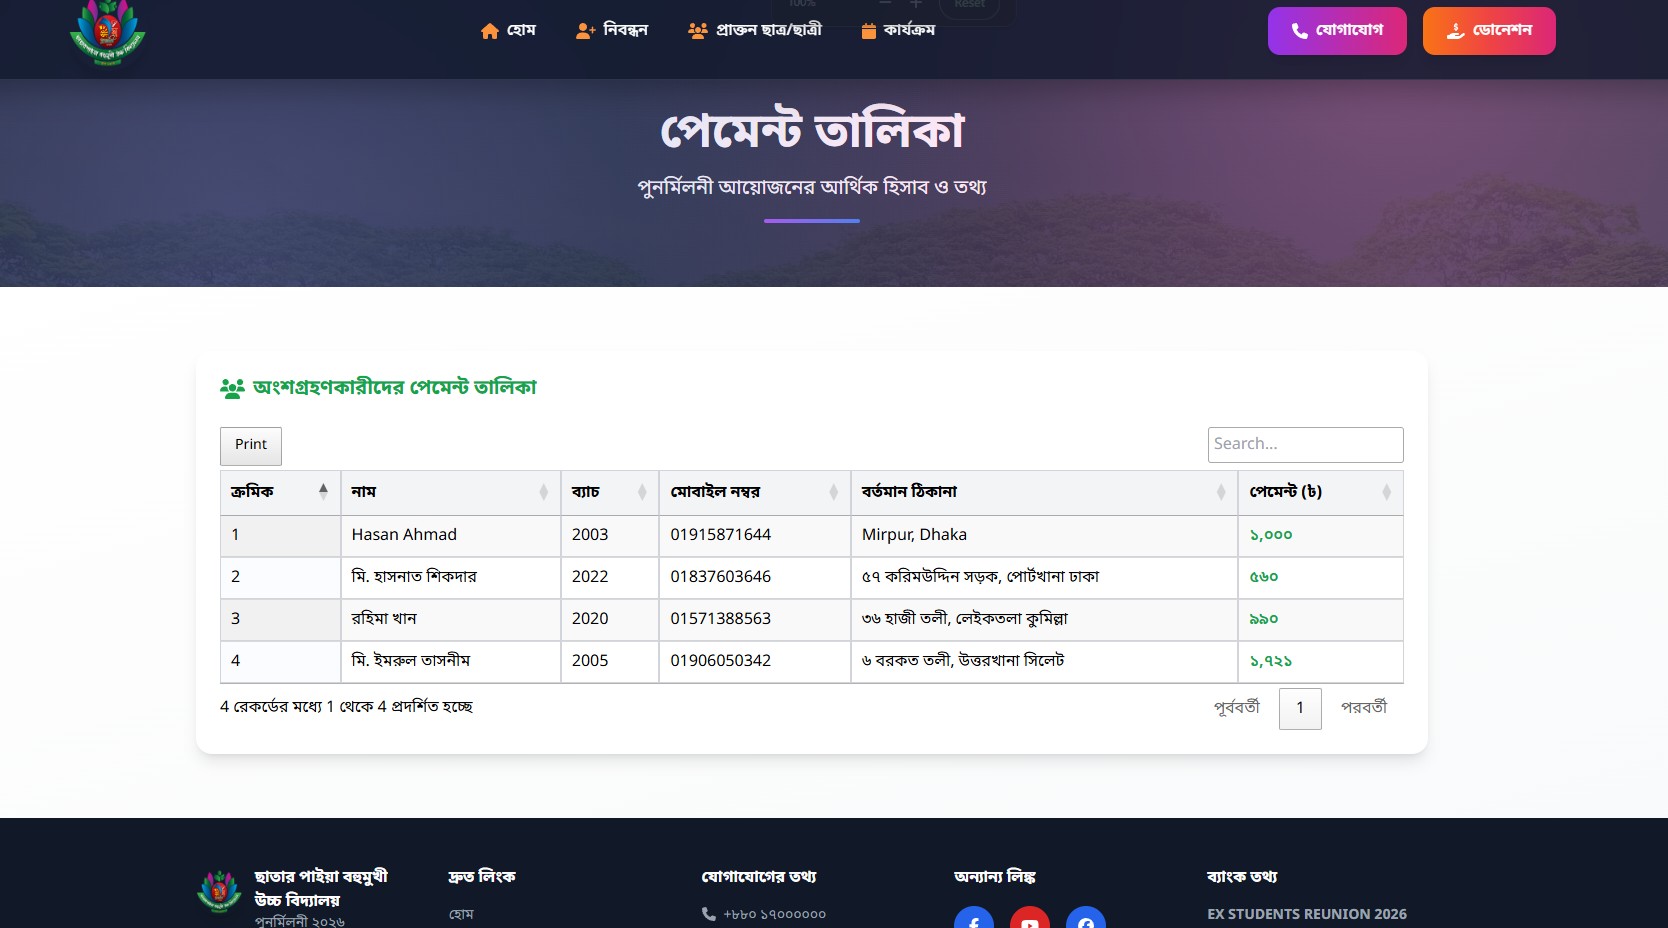
Task: Open the red YouTube link in footer
Action: click(1029, 919)
